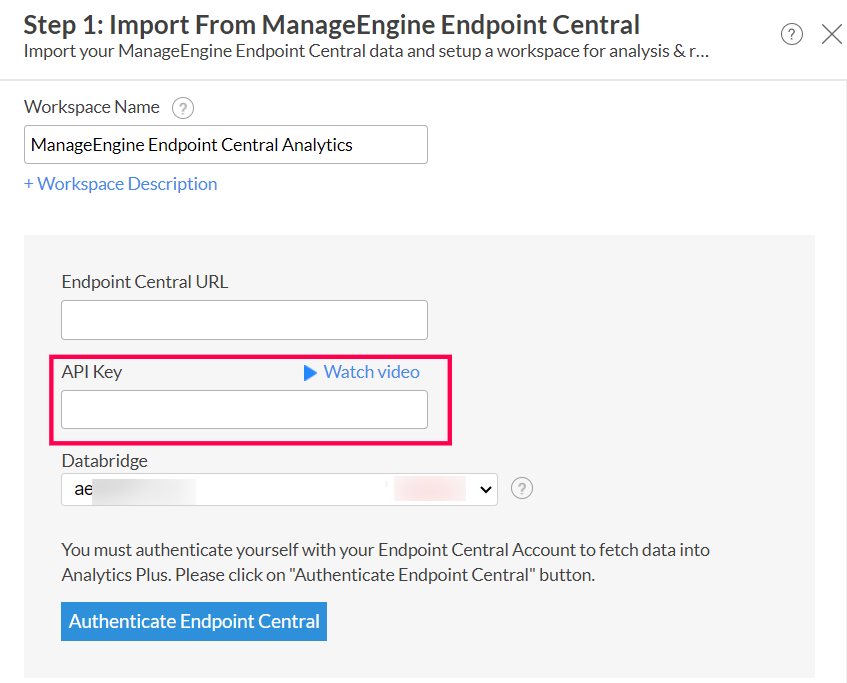Image resolution: width=847 pixels, height=683 pixels.
Task: Close the import dialog with the X
Action: click(x=831, y=35)
